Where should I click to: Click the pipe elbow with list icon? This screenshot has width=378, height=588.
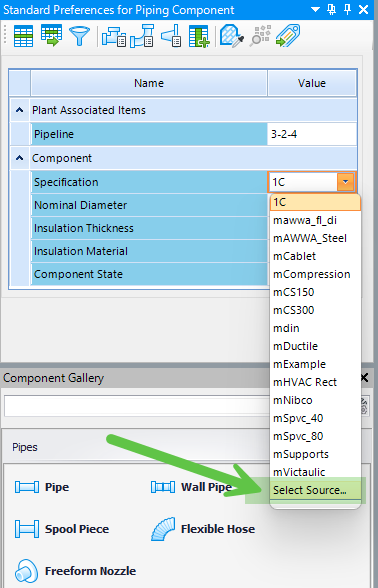[142, 36]
